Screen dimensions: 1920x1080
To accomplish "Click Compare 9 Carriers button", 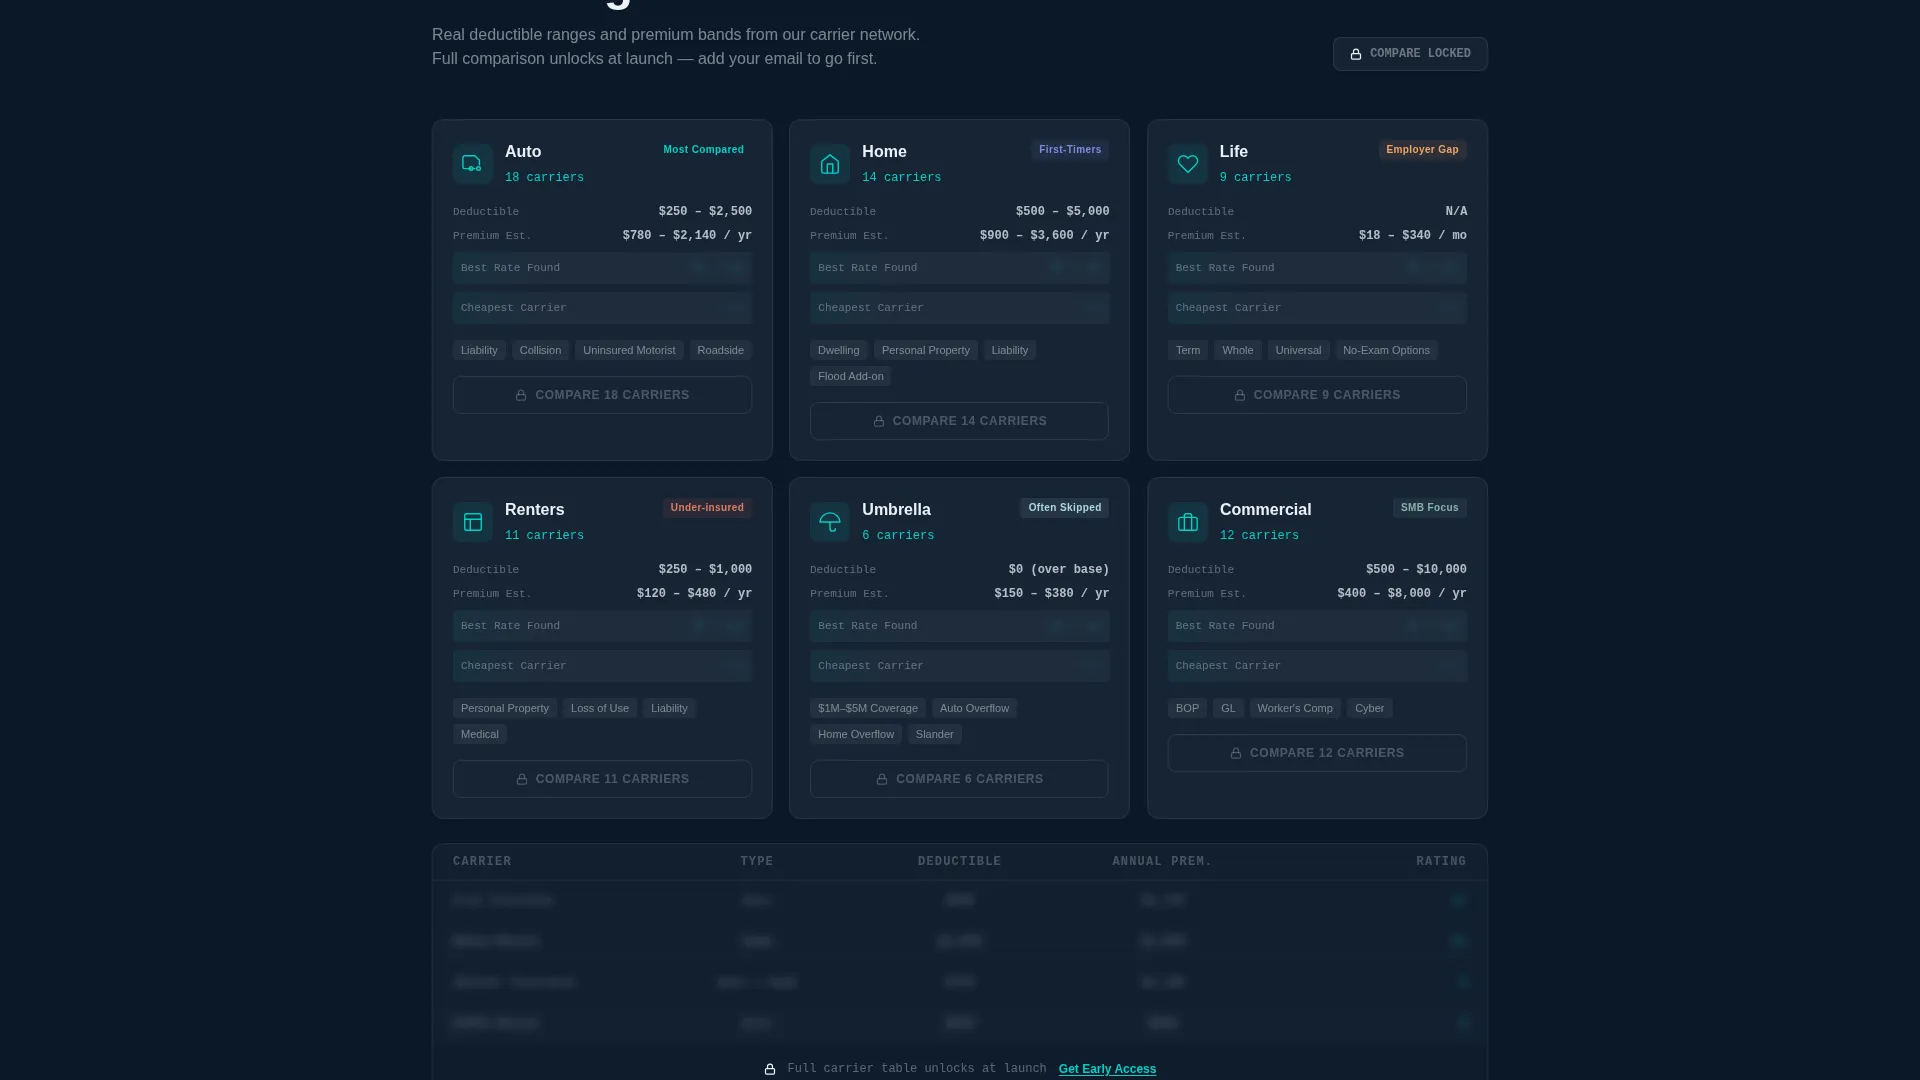I will [x=1317, y=395].
